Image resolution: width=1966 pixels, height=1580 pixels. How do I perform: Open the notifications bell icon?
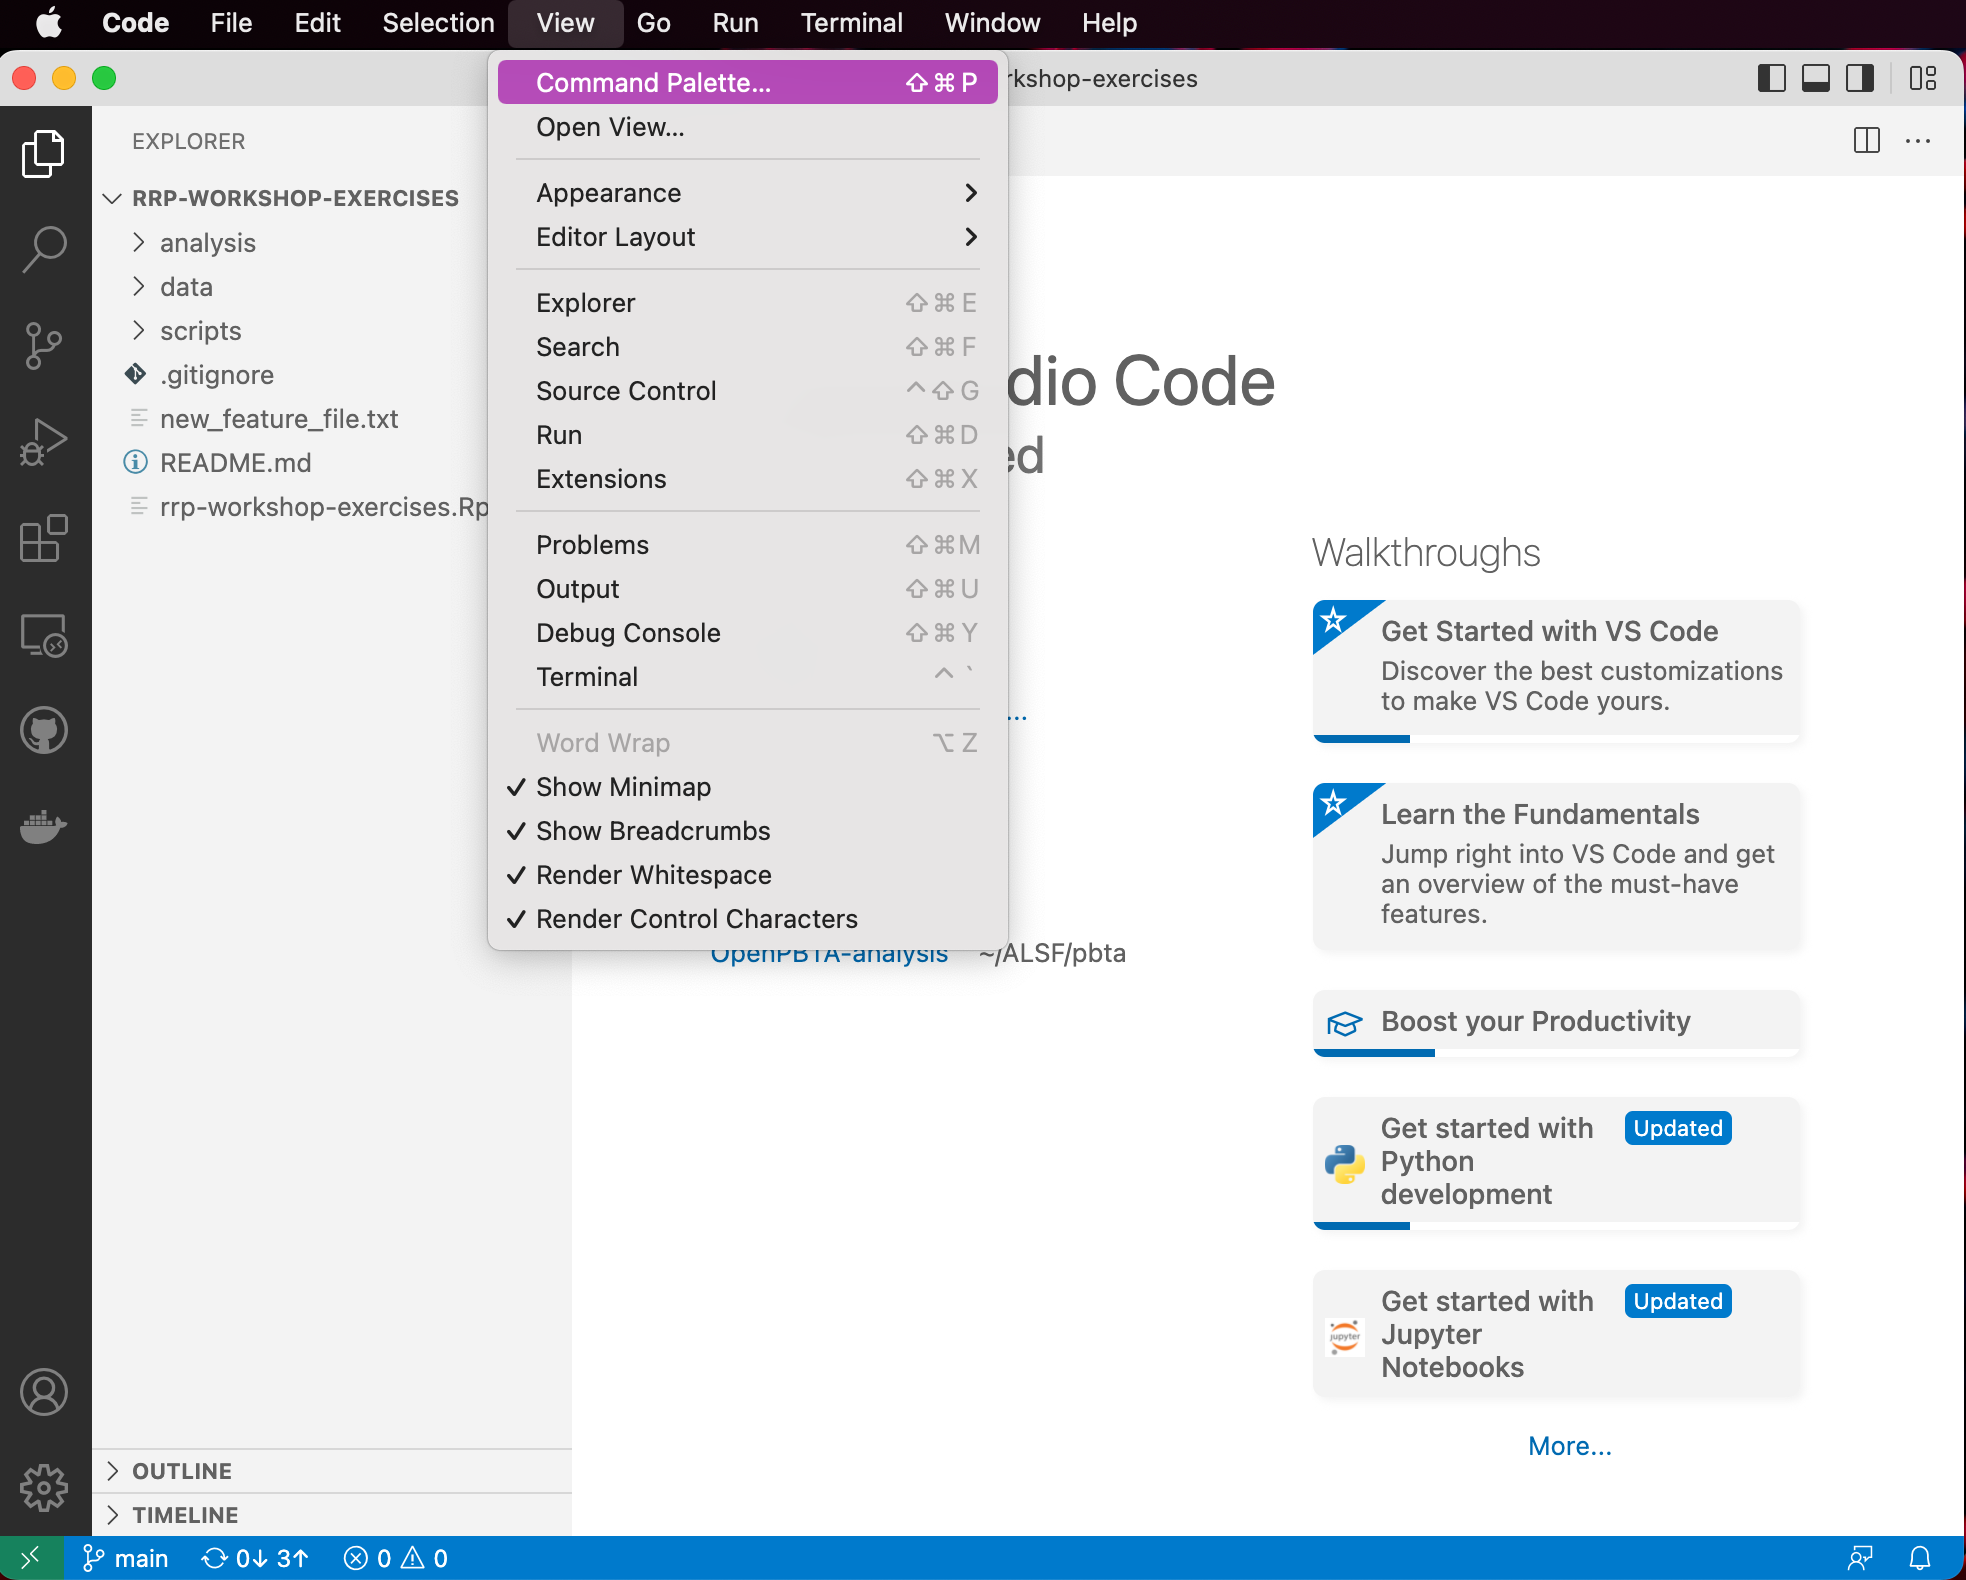click(x=1920, y=1558)
